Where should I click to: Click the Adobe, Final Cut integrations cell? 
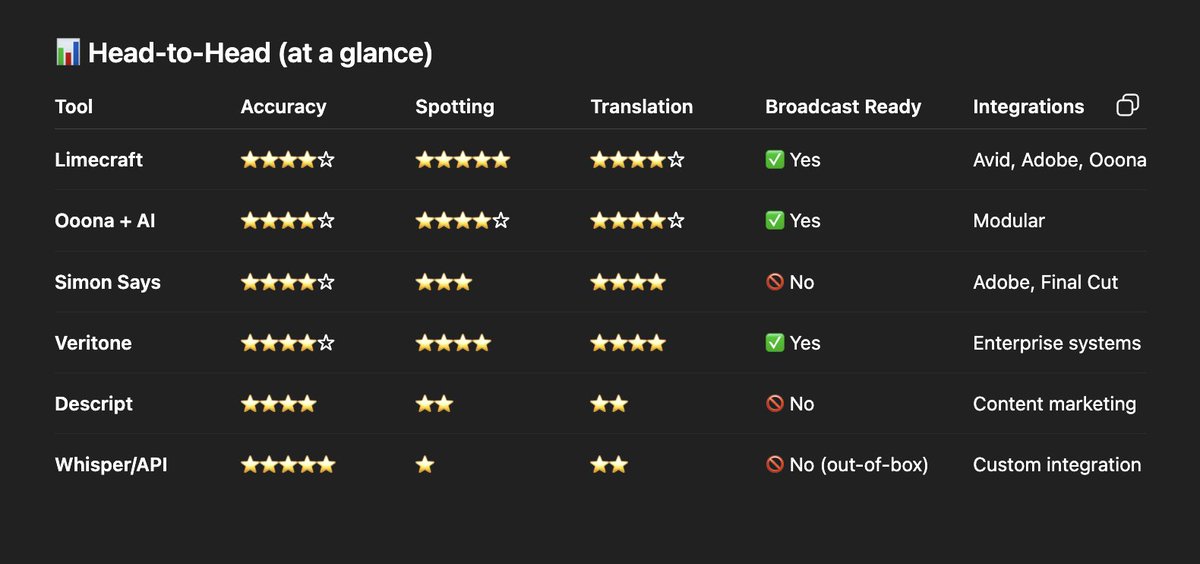pyautogui.click(x=1046, y=282)
